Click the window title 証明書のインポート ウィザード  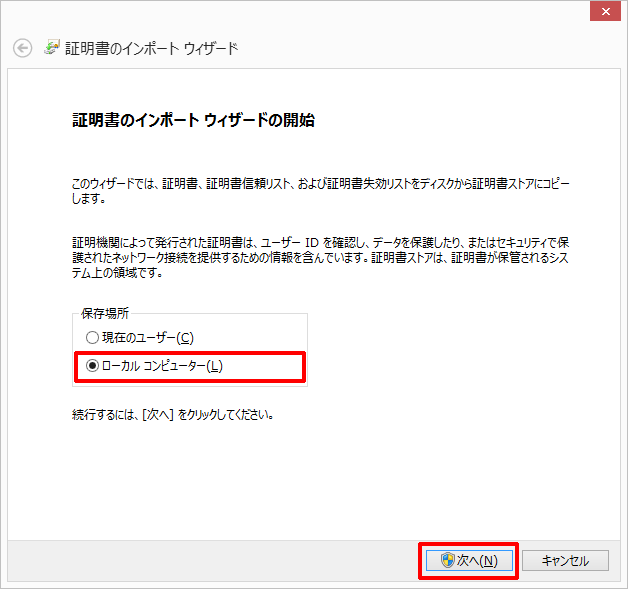click(151, 48)
